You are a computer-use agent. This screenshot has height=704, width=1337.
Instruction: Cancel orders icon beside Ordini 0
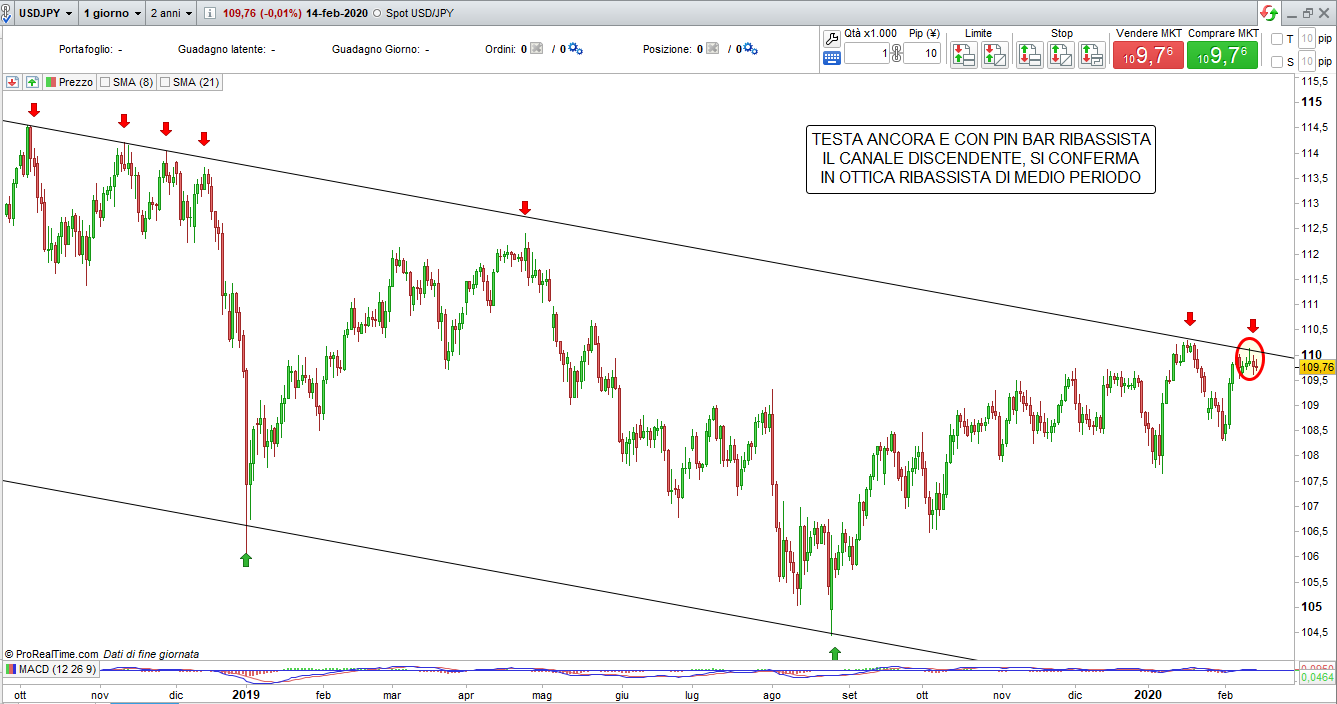coord(536,48)
